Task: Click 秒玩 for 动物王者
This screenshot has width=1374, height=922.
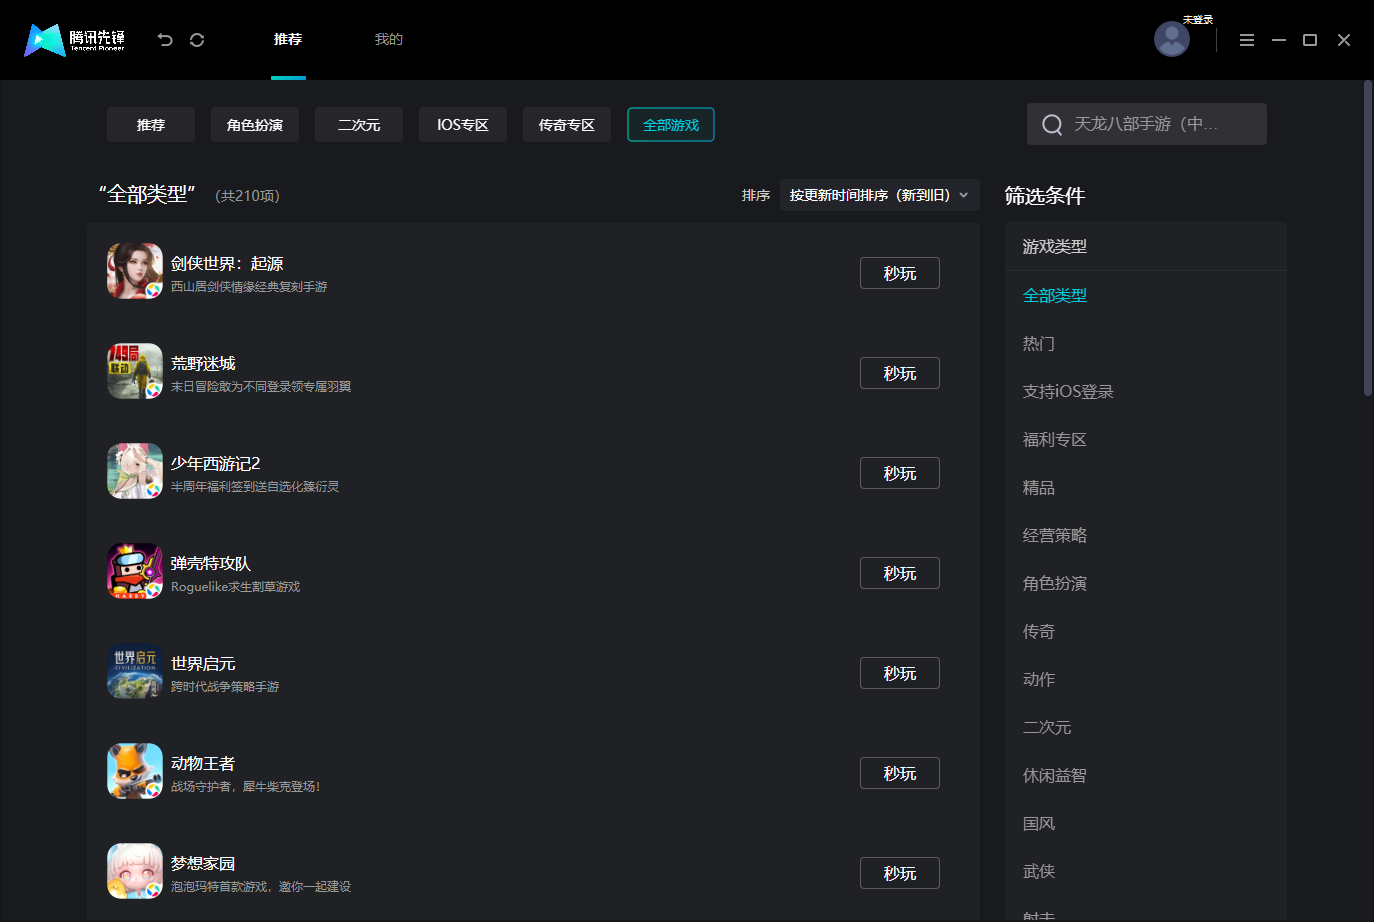Action: point(900,773)
